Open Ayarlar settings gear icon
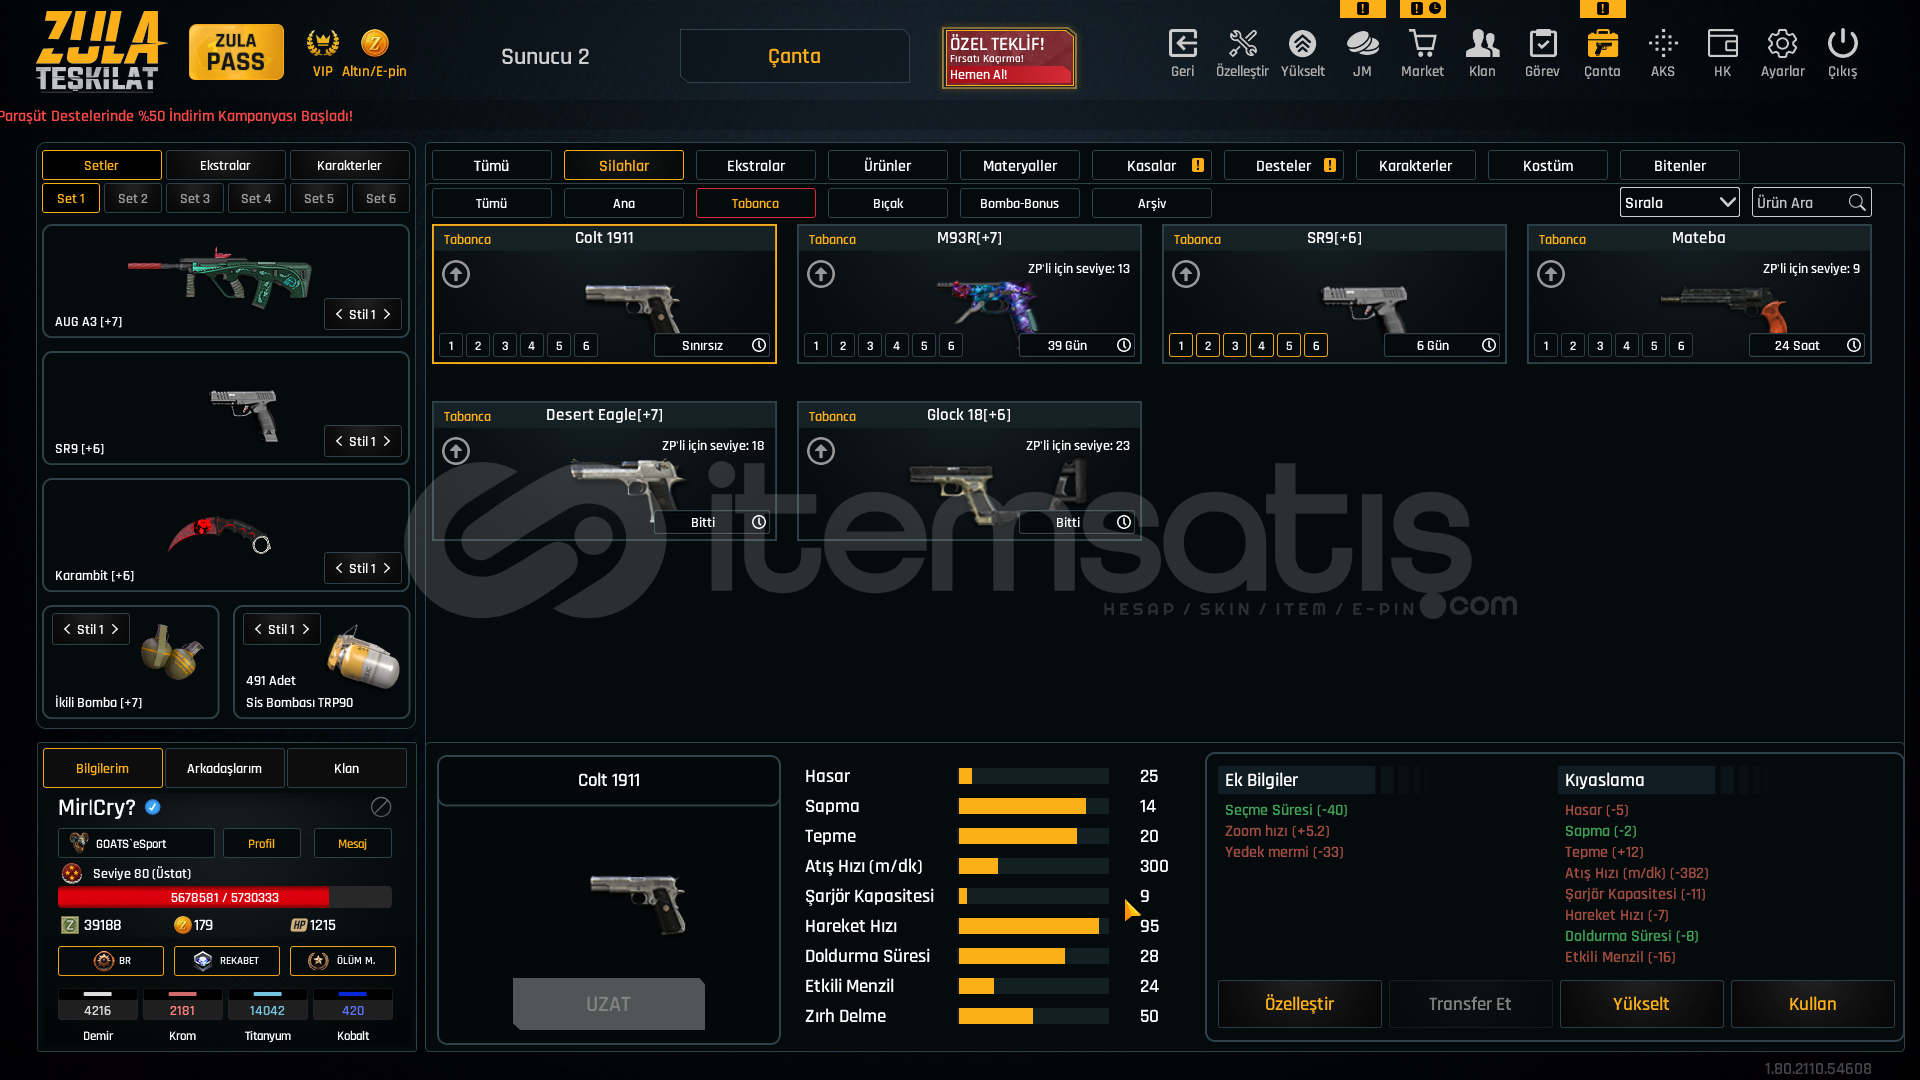The height and width of the screenshot is (1080, 1920). pyautogui.click(x=1782, y=45)
